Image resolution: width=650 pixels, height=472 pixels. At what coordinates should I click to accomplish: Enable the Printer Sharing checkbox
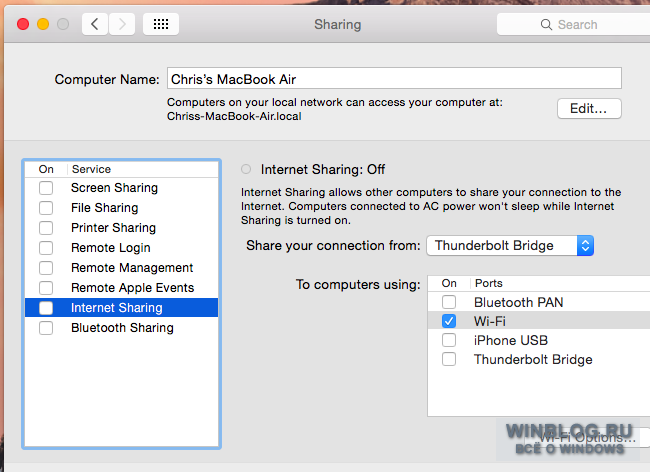(46, 228)
